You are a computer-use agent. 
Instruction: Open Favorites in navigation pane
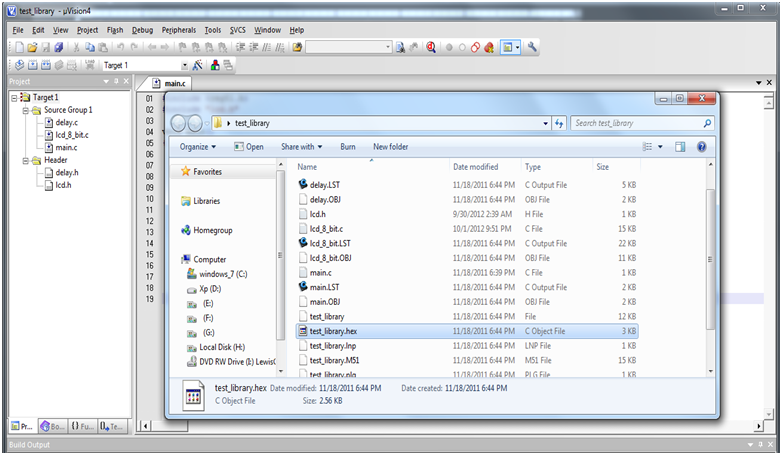click(207, 172)
